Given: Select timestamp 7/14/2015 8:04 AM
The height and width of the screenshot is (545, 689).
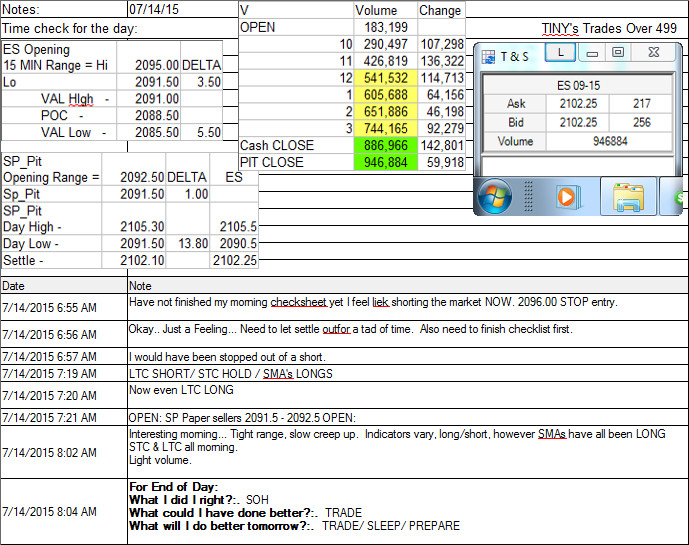Looking at the screenshot, I should tap(64, 511).
